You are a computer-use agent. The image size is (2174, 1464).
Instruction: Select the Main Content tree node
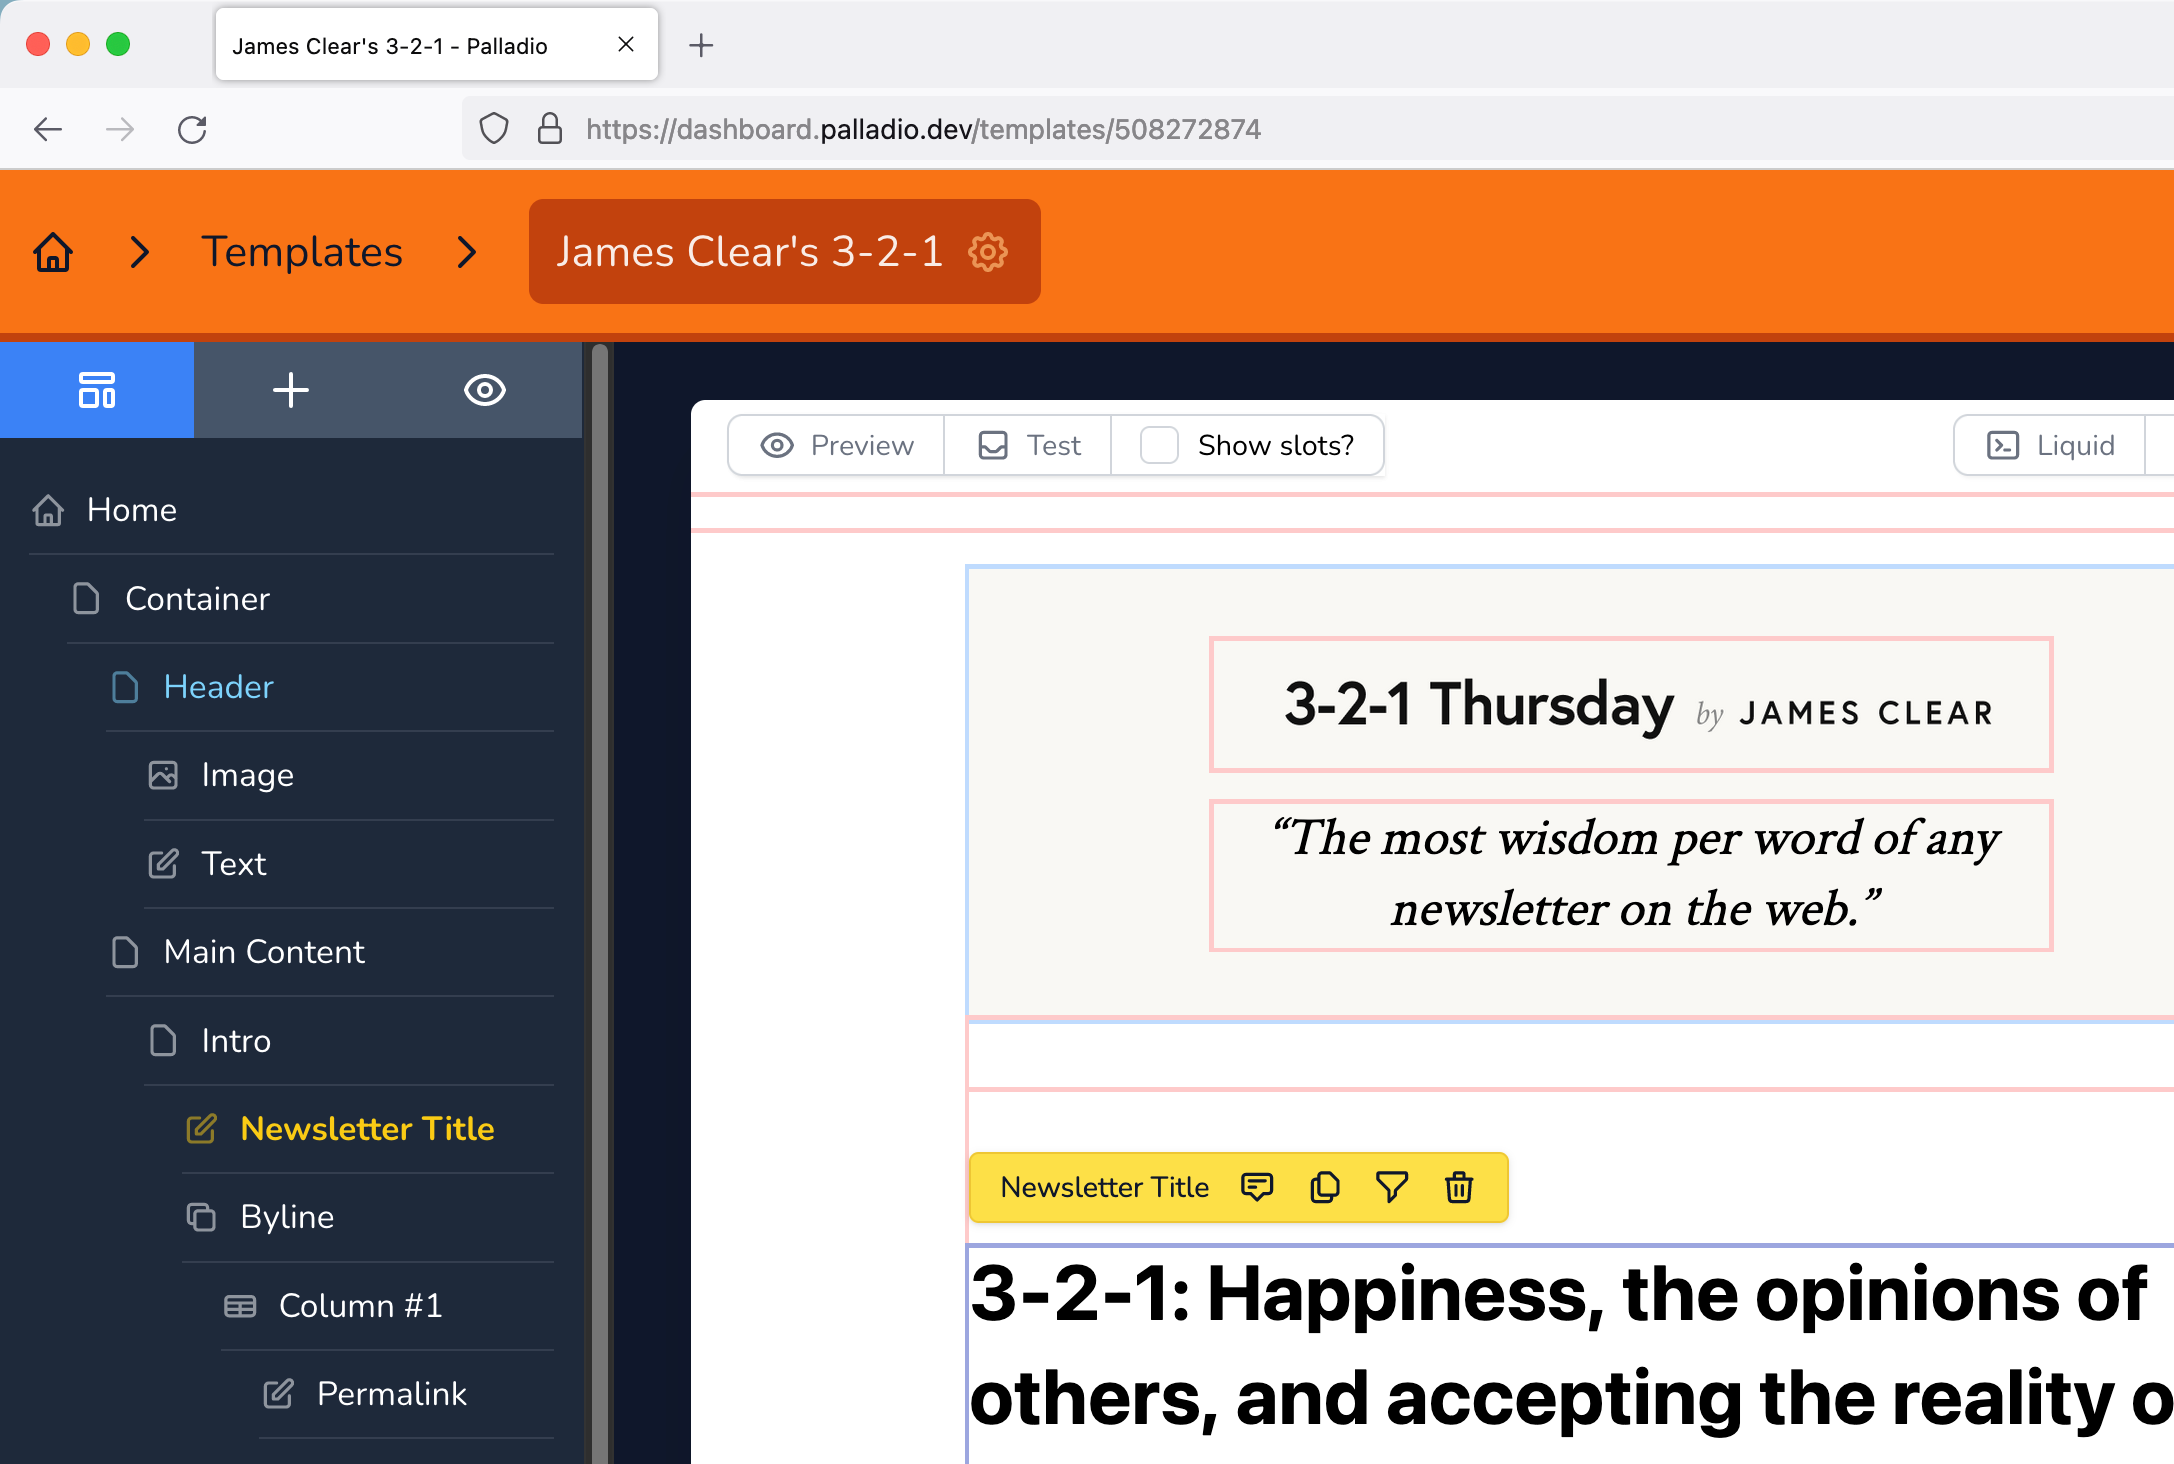point(264,952)
